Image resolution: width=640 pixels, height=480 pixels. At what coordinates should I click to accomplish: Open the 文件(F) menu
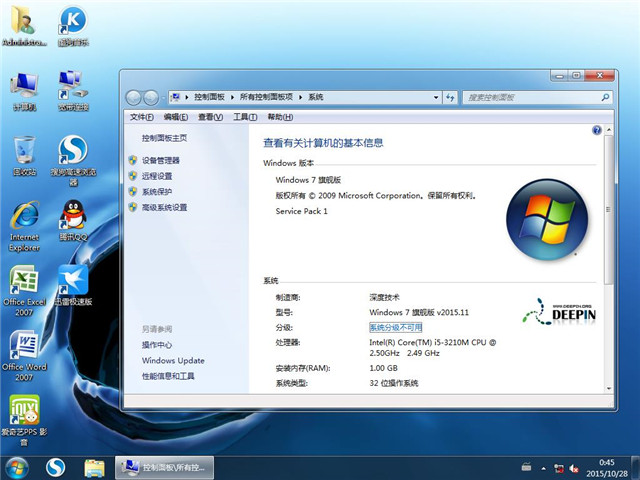click(142, 117)
